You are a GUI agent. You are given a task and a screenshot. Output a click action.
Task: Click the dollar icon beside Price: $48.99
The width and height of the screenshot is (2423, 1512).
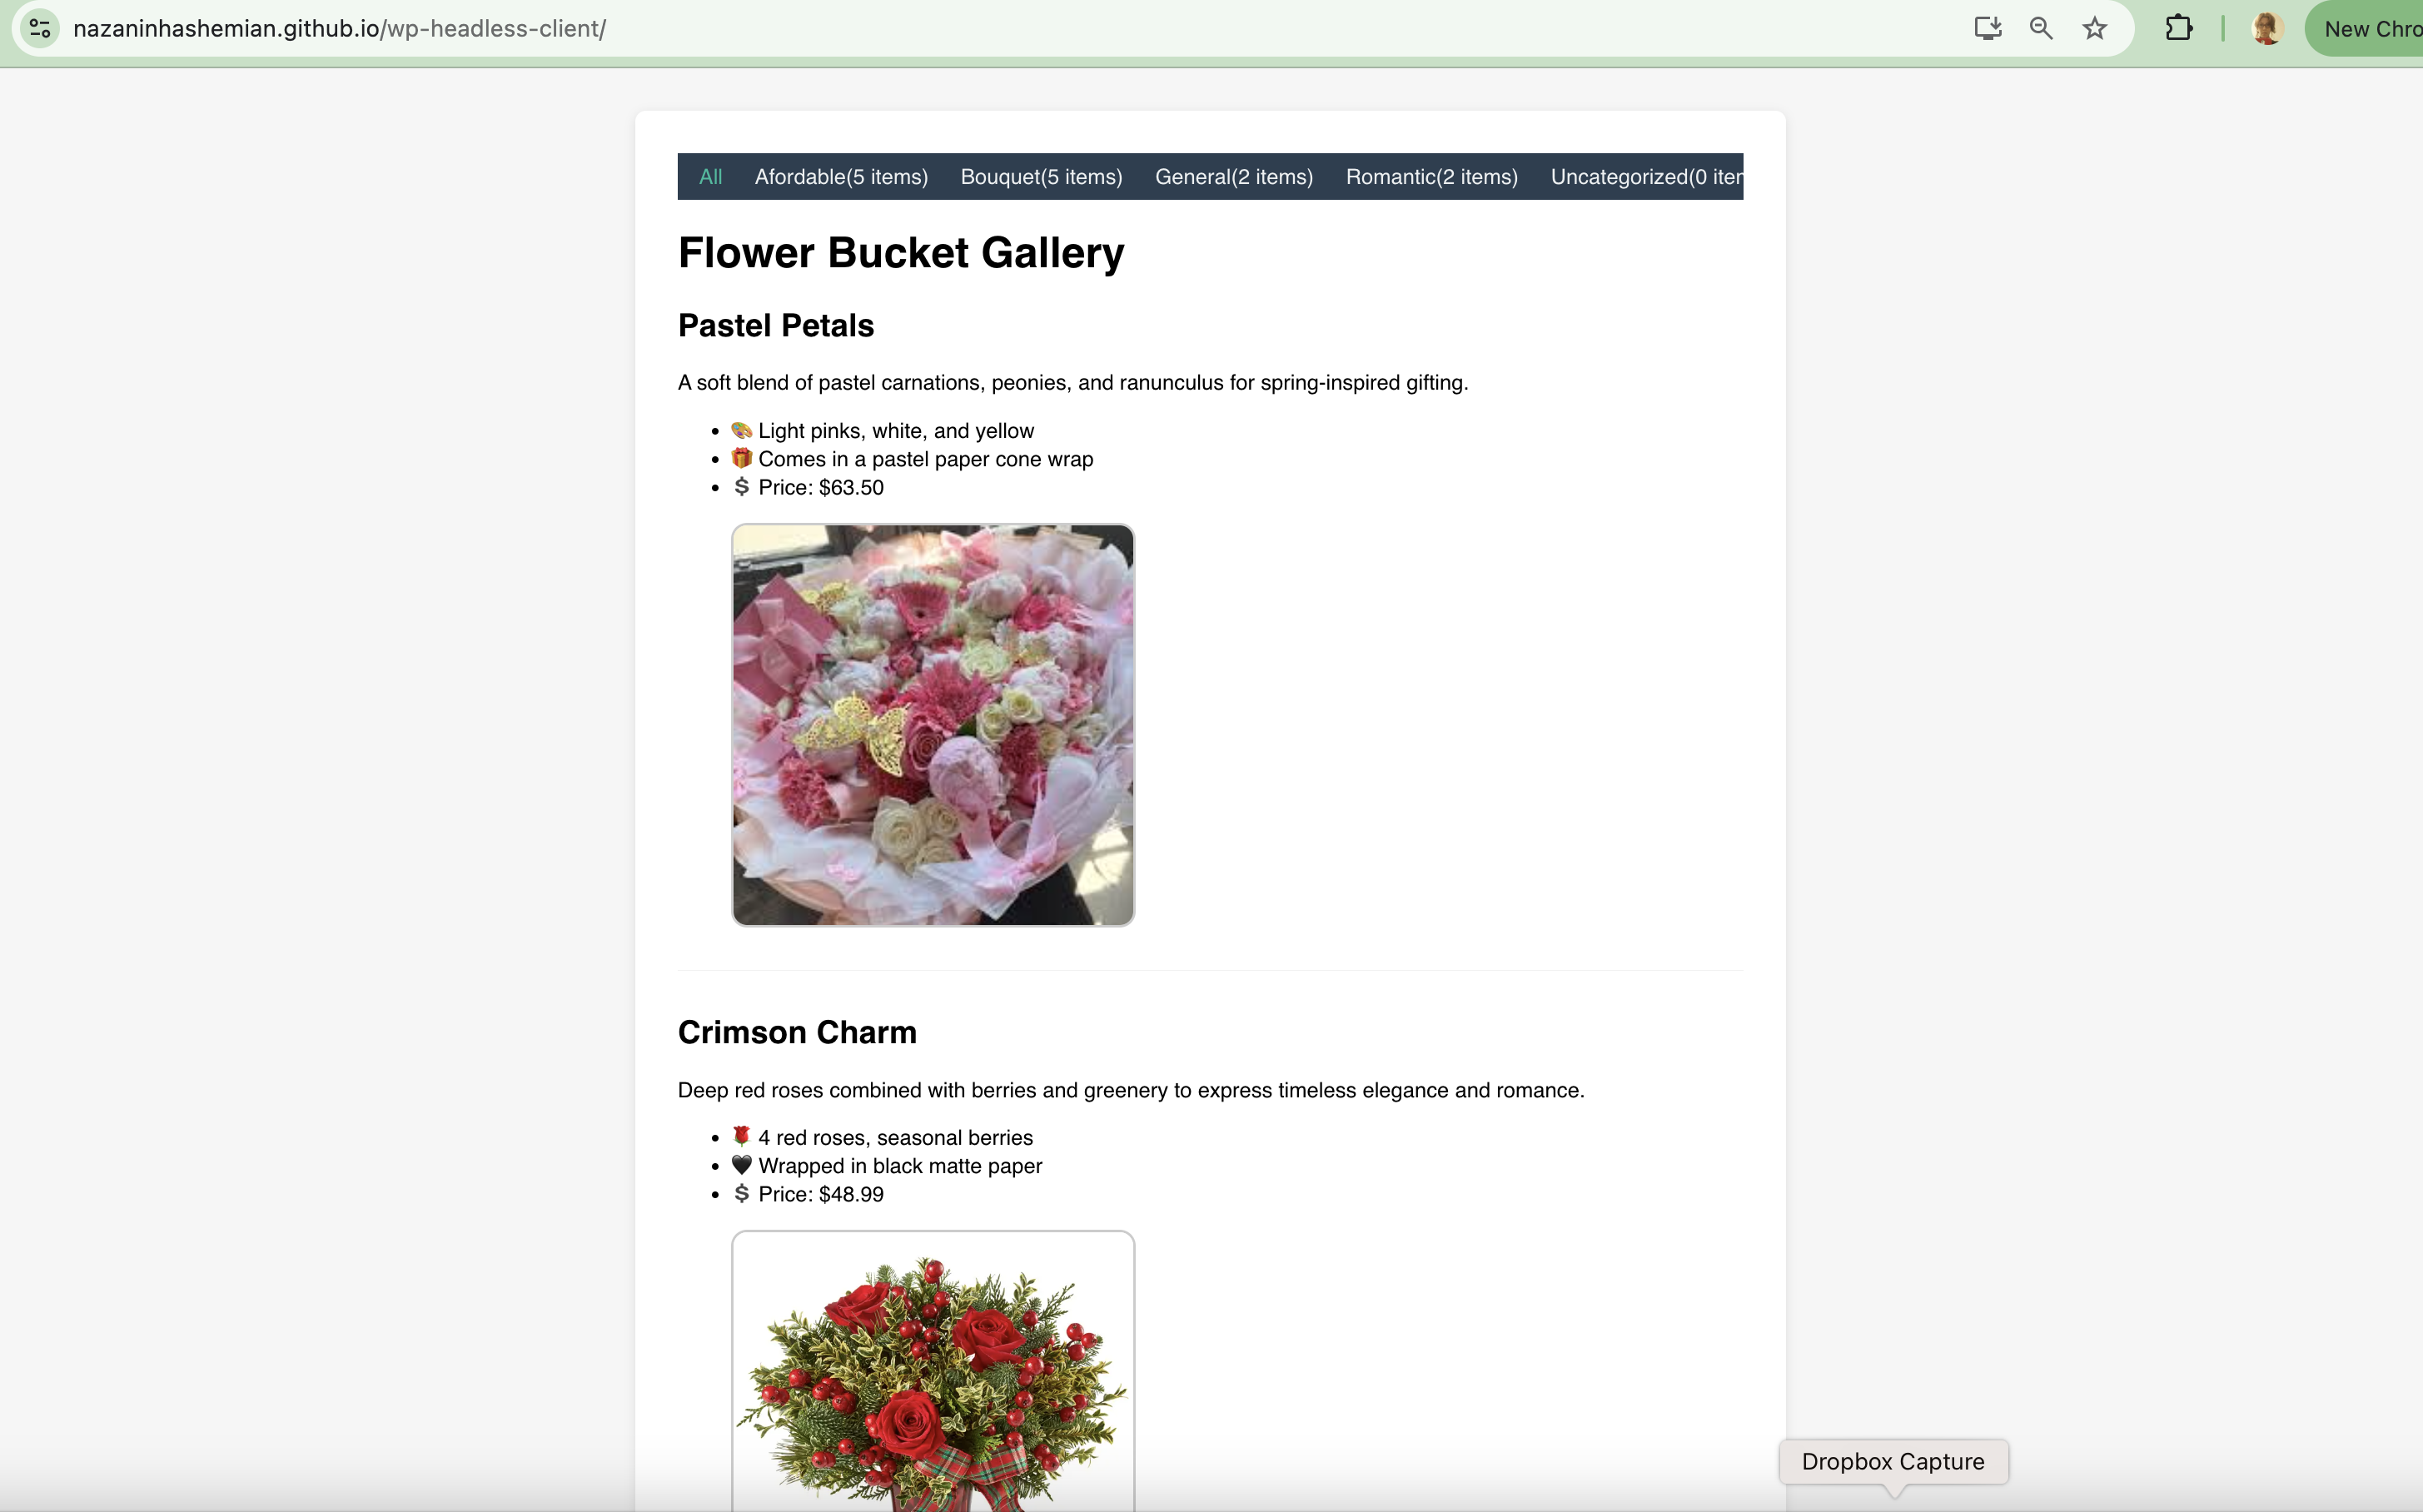coord(741,1193)
